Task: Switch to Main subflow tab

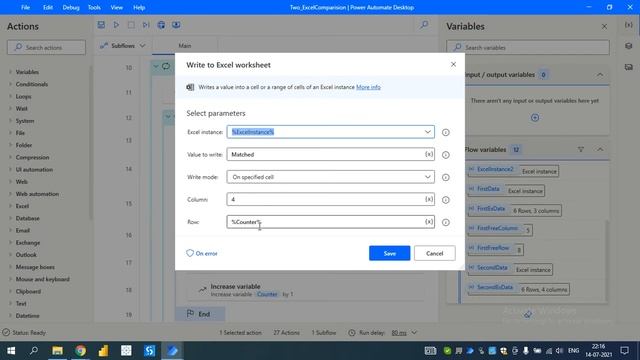Action: coord(184,46)
